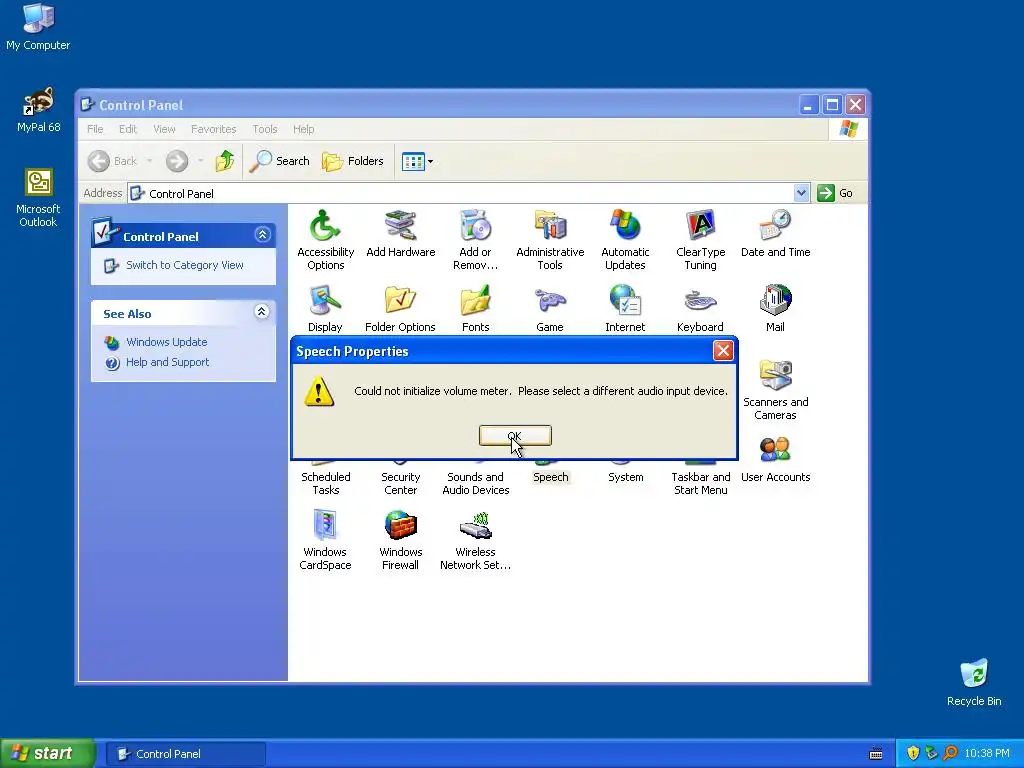
Task: Click the magnifier tray icon
Action: point(950,754)
